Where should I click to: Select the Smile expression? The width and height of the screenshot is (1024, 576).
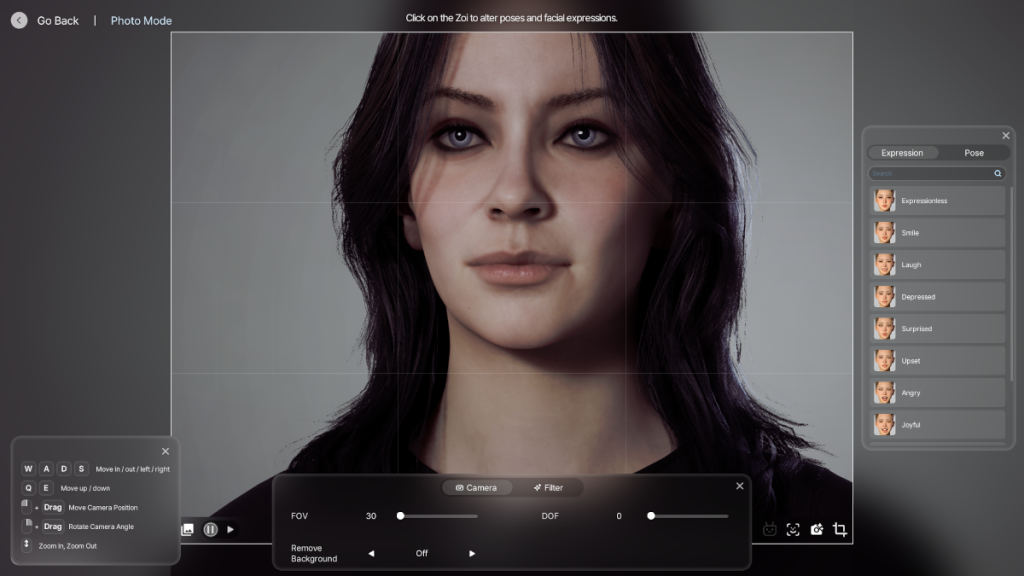pos(936,232)
